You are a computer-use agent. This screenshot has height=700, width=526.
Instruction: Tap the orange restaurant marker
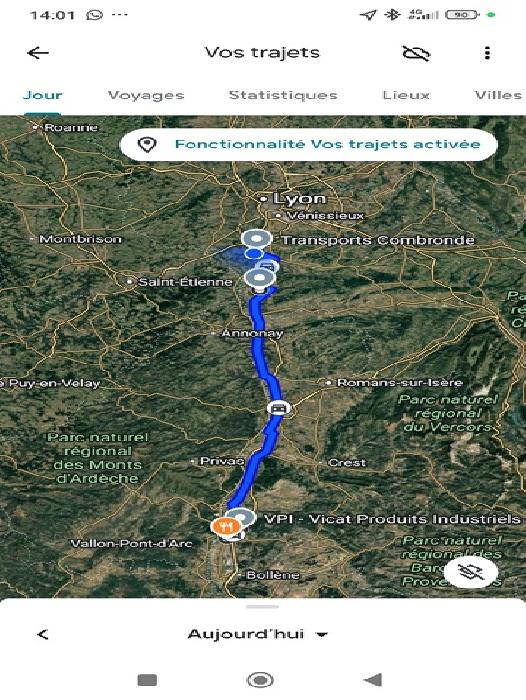tap(226, 526)
